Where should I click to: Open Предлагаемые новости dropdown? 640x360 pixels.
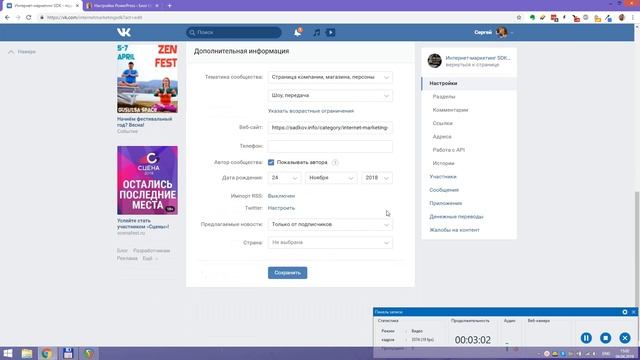tap(330, 224)
